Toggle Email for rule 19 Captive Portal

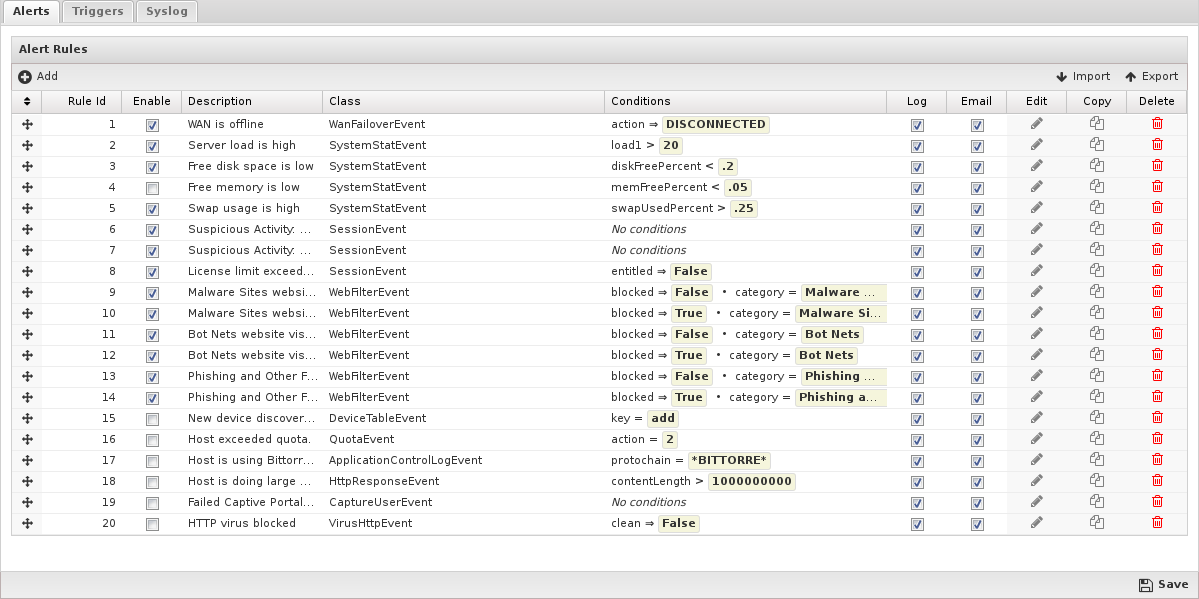point(976,503)
